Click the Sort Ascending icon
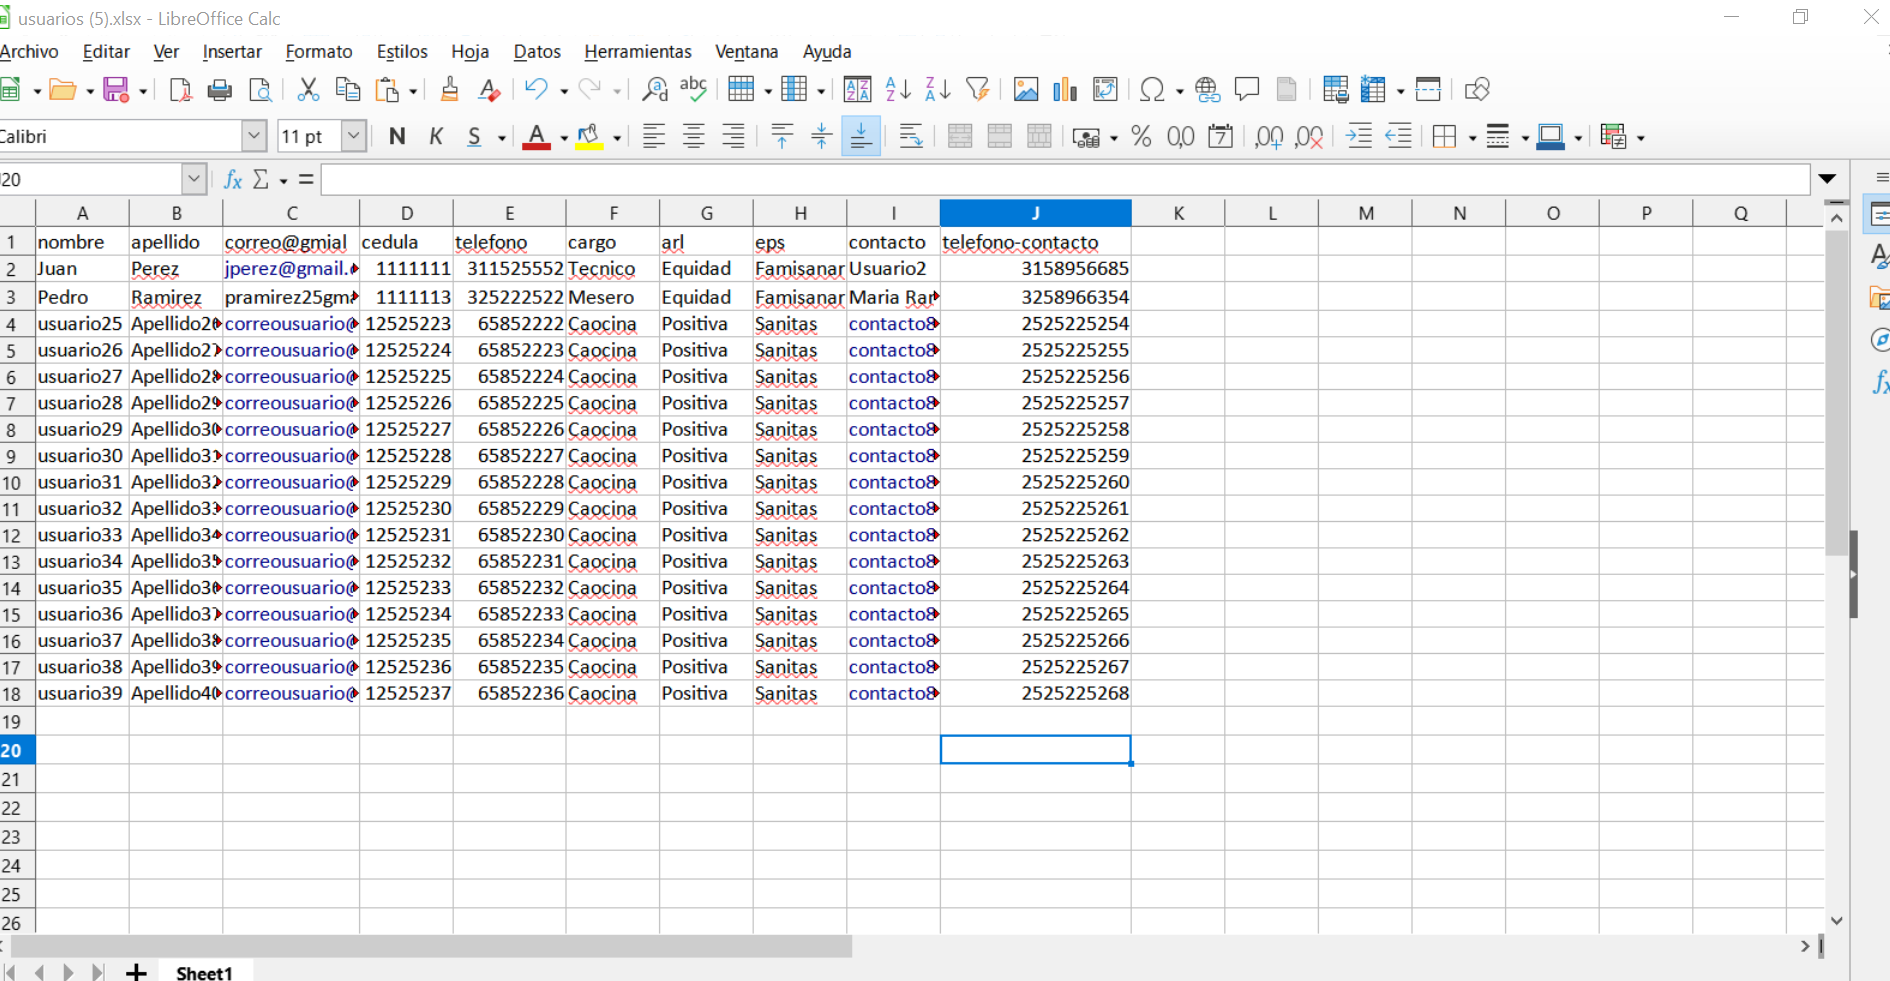Viewport: 1890px width, 981px height. [x=898, y=90]
